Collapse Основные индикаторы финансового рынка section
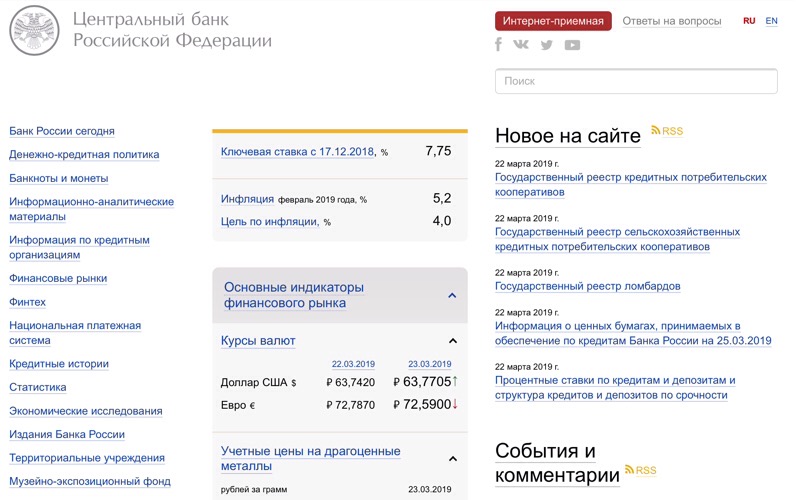The width and height of the screenshot is (800, 500). [x=452, y=295]
